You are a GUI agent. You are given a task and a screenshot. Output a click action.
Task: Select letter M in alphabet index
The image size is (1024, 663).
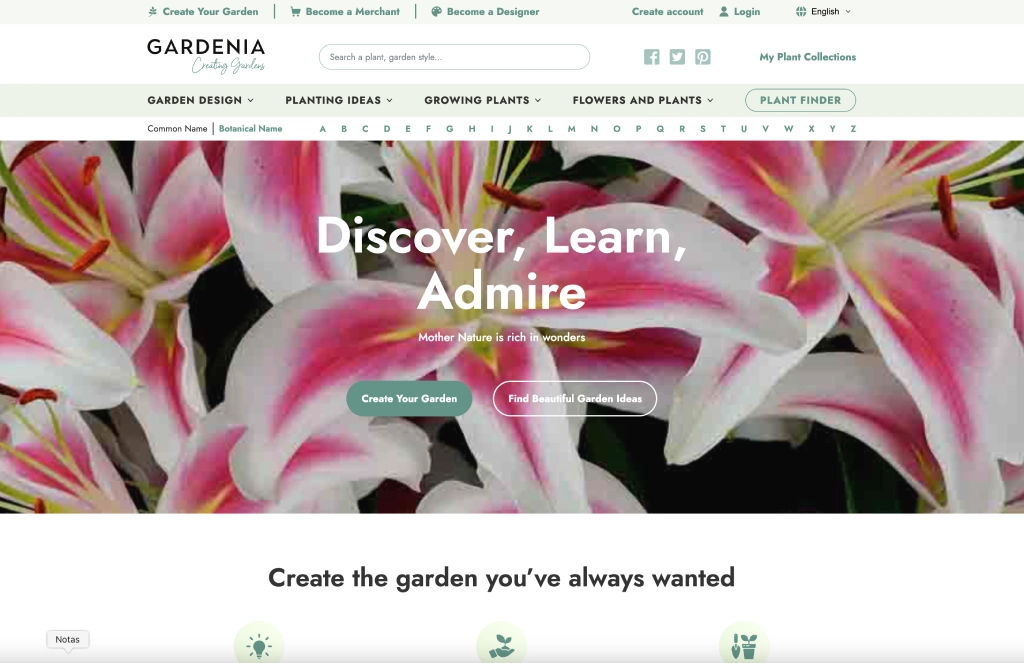pyautogui.click(x=571, y=129)
